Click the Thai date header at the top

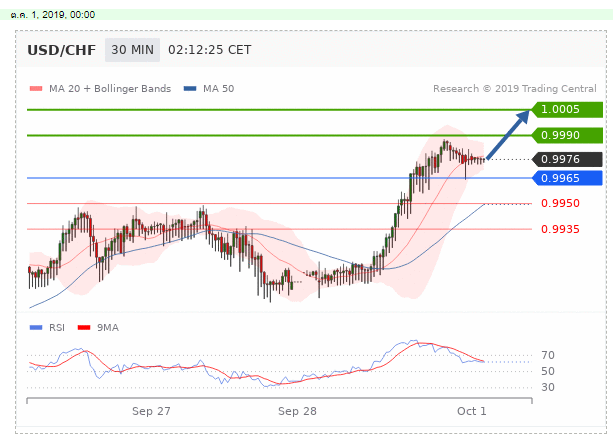pos(53,15)
